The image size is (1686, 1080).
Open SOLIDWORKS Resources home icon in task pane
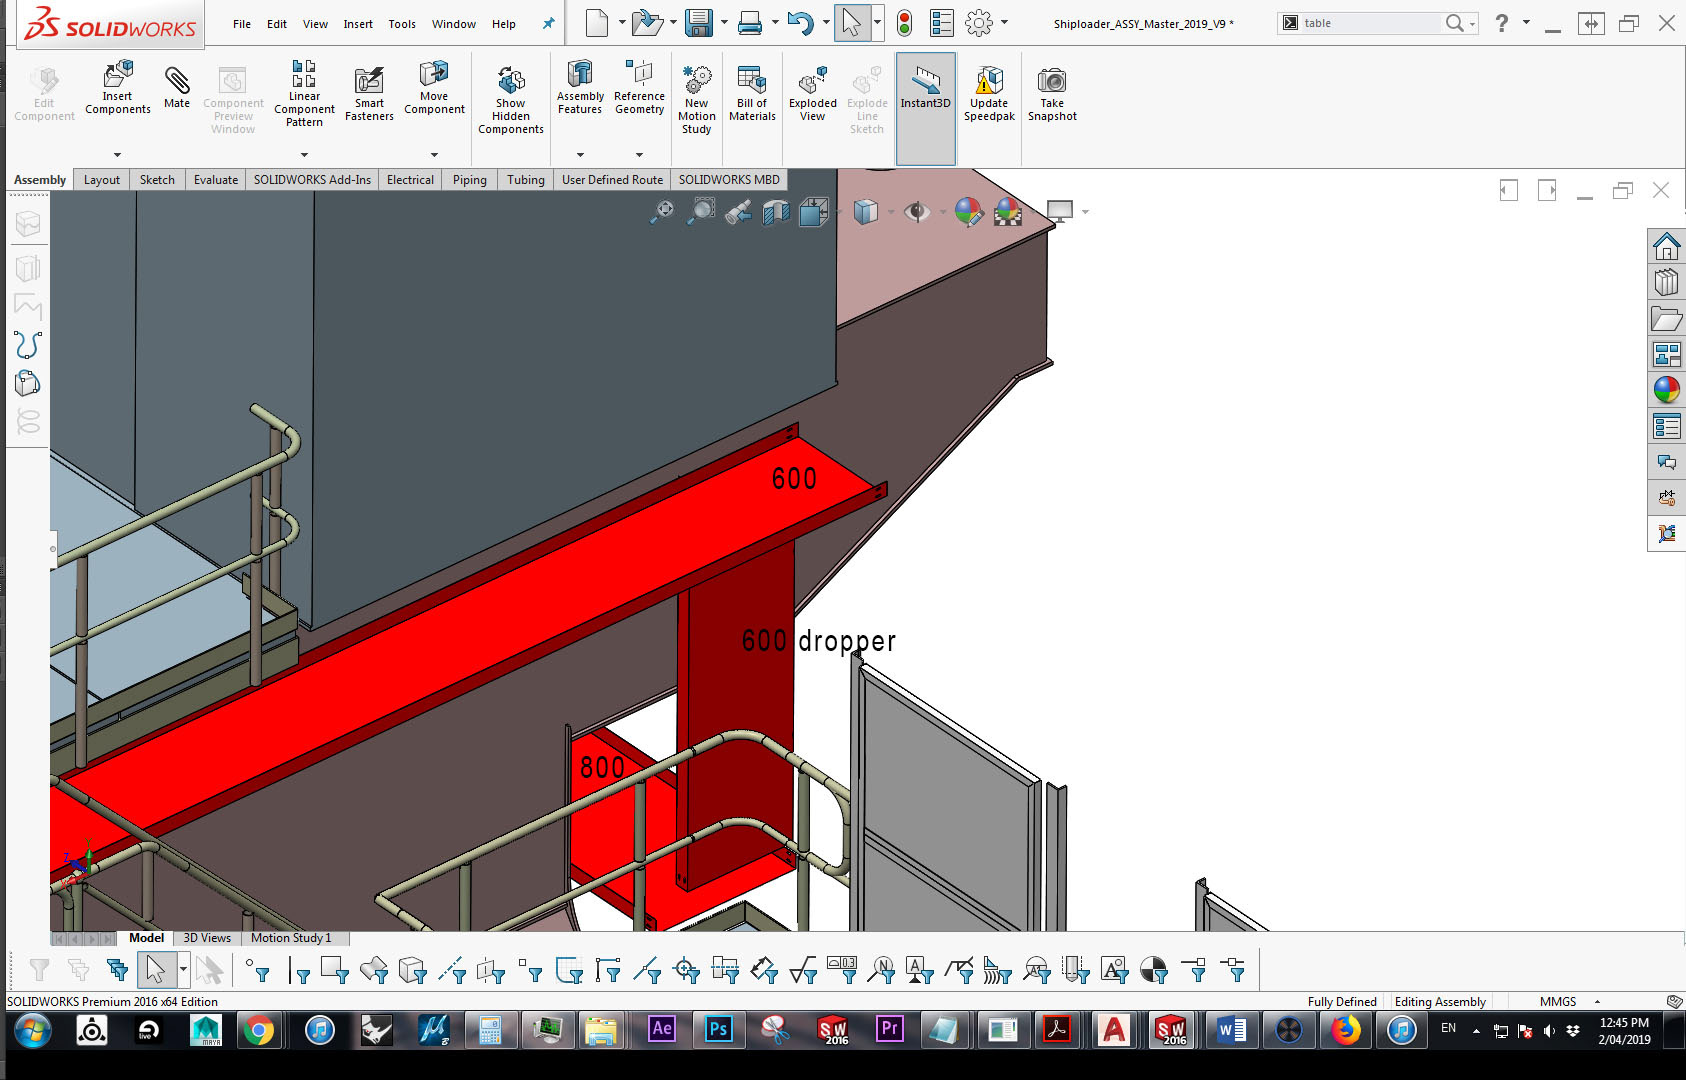[x=1666, y=246]
